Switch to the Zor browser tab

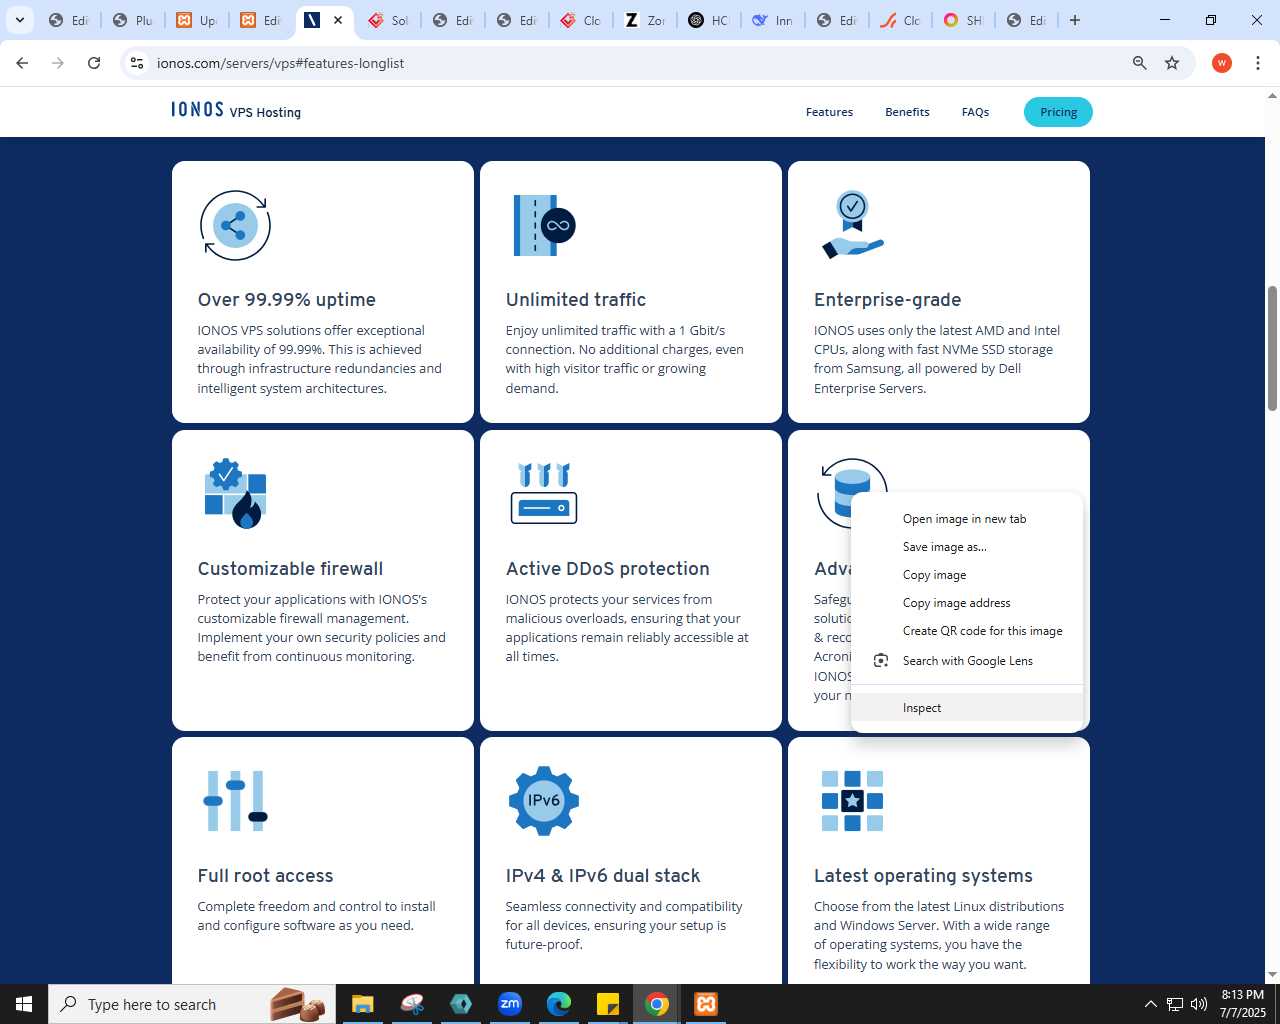645,20
